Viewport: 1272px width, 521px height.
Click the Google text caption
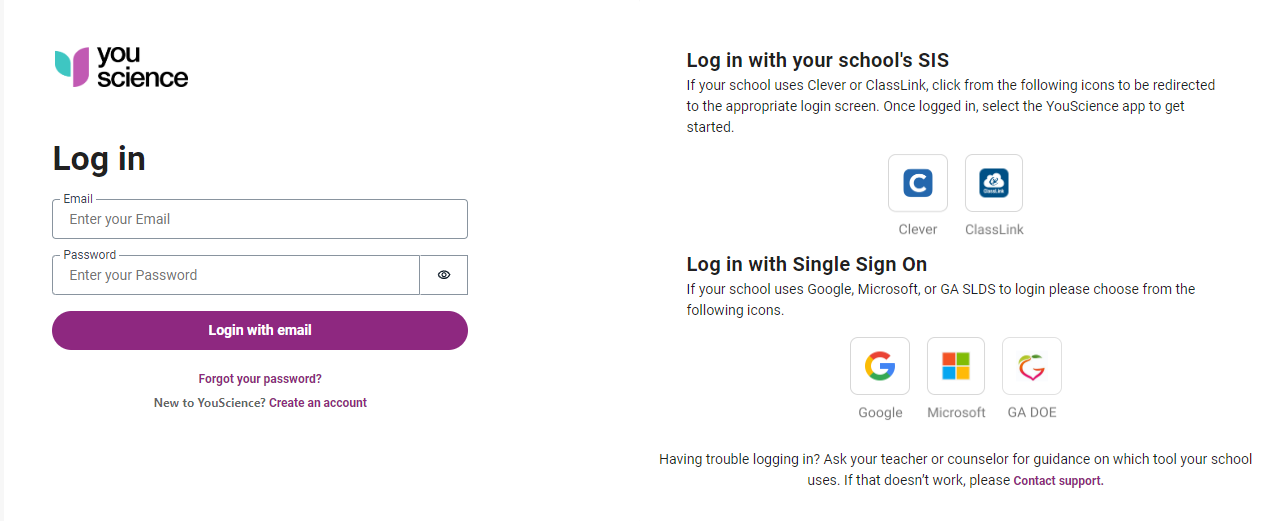pos(880,412)
